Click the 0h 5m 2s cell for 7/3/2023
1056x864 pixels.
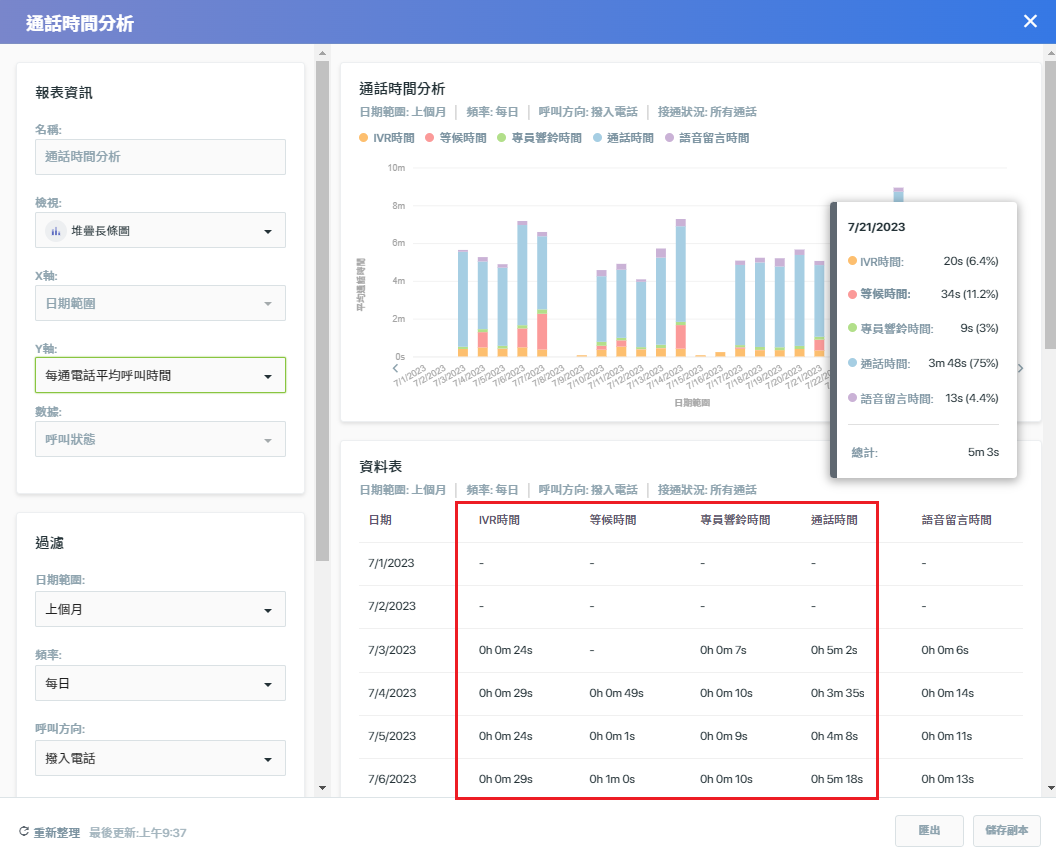[834, 650]
